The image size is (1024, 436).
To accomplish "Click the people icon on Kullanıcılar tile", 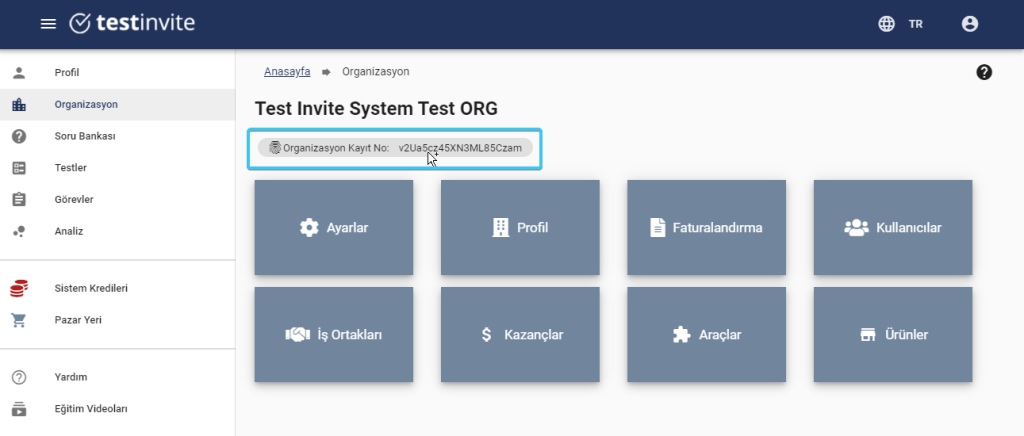I will coord(856,228).
